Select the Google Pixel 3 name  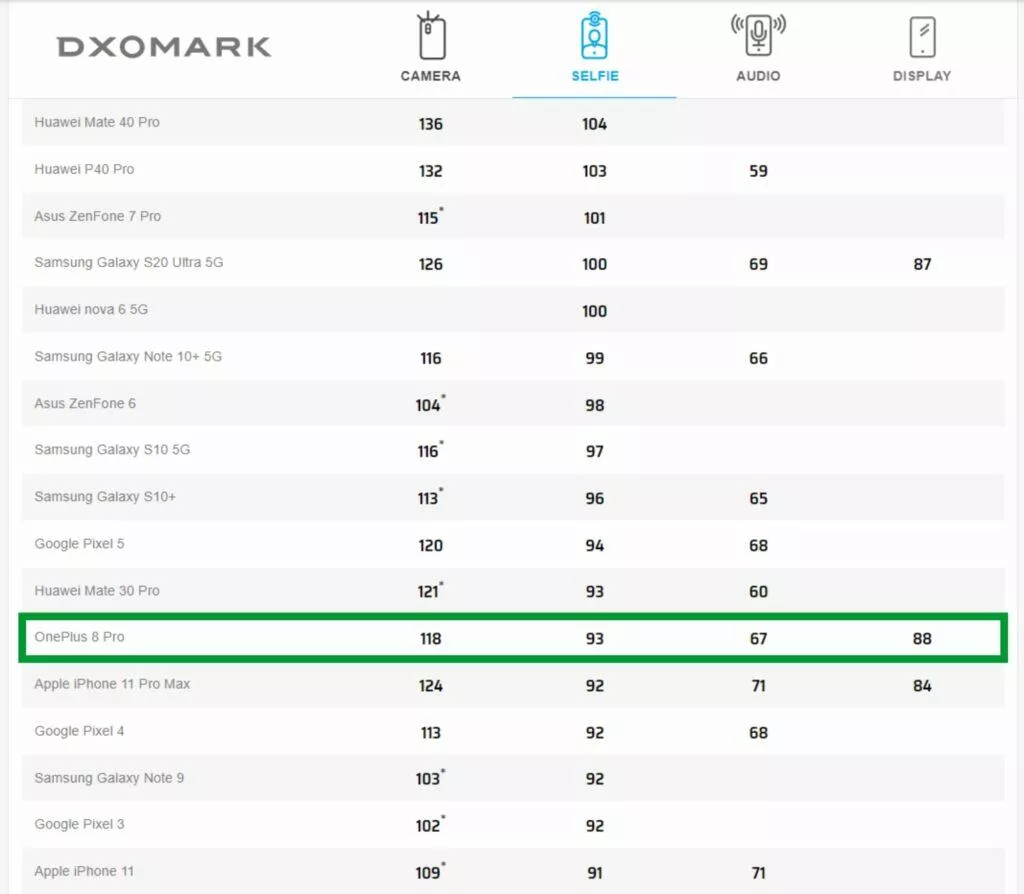coord(79,825)
